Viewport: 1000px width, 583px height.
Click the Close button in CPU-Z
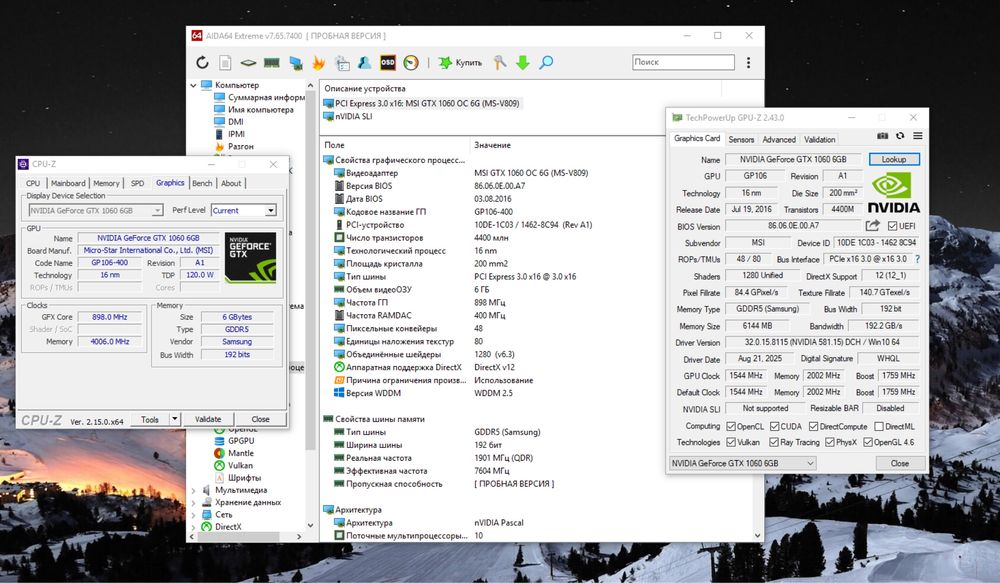(260, 419)
